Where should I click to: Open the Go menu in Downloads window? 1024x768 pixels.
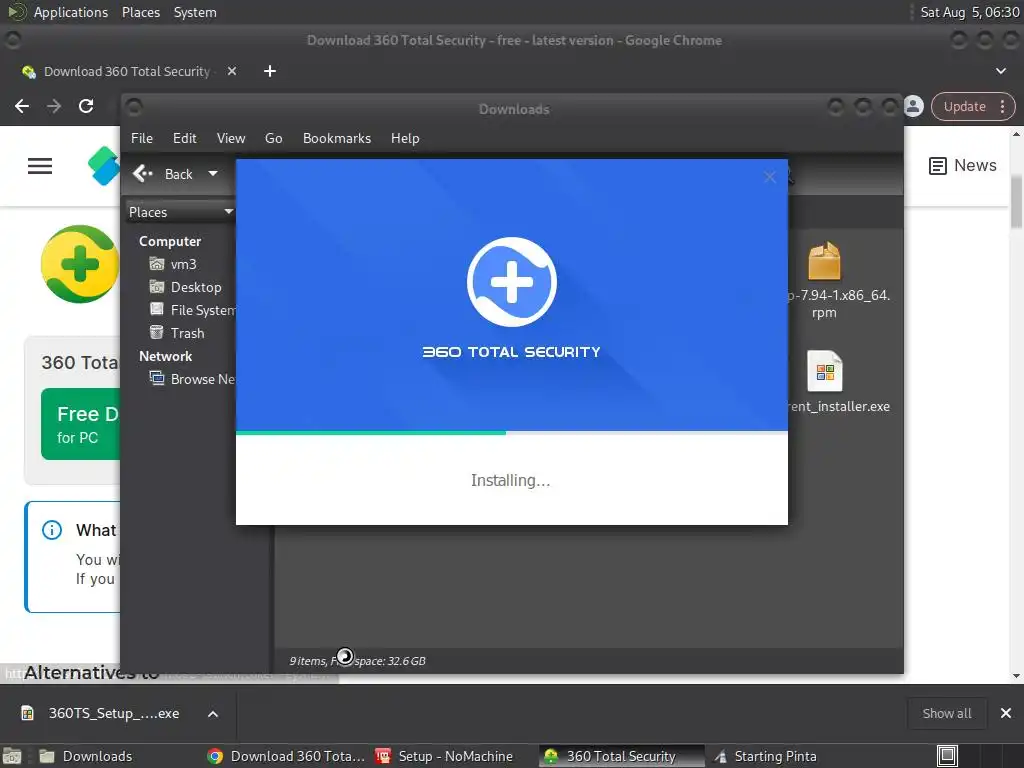click(274, 138)
